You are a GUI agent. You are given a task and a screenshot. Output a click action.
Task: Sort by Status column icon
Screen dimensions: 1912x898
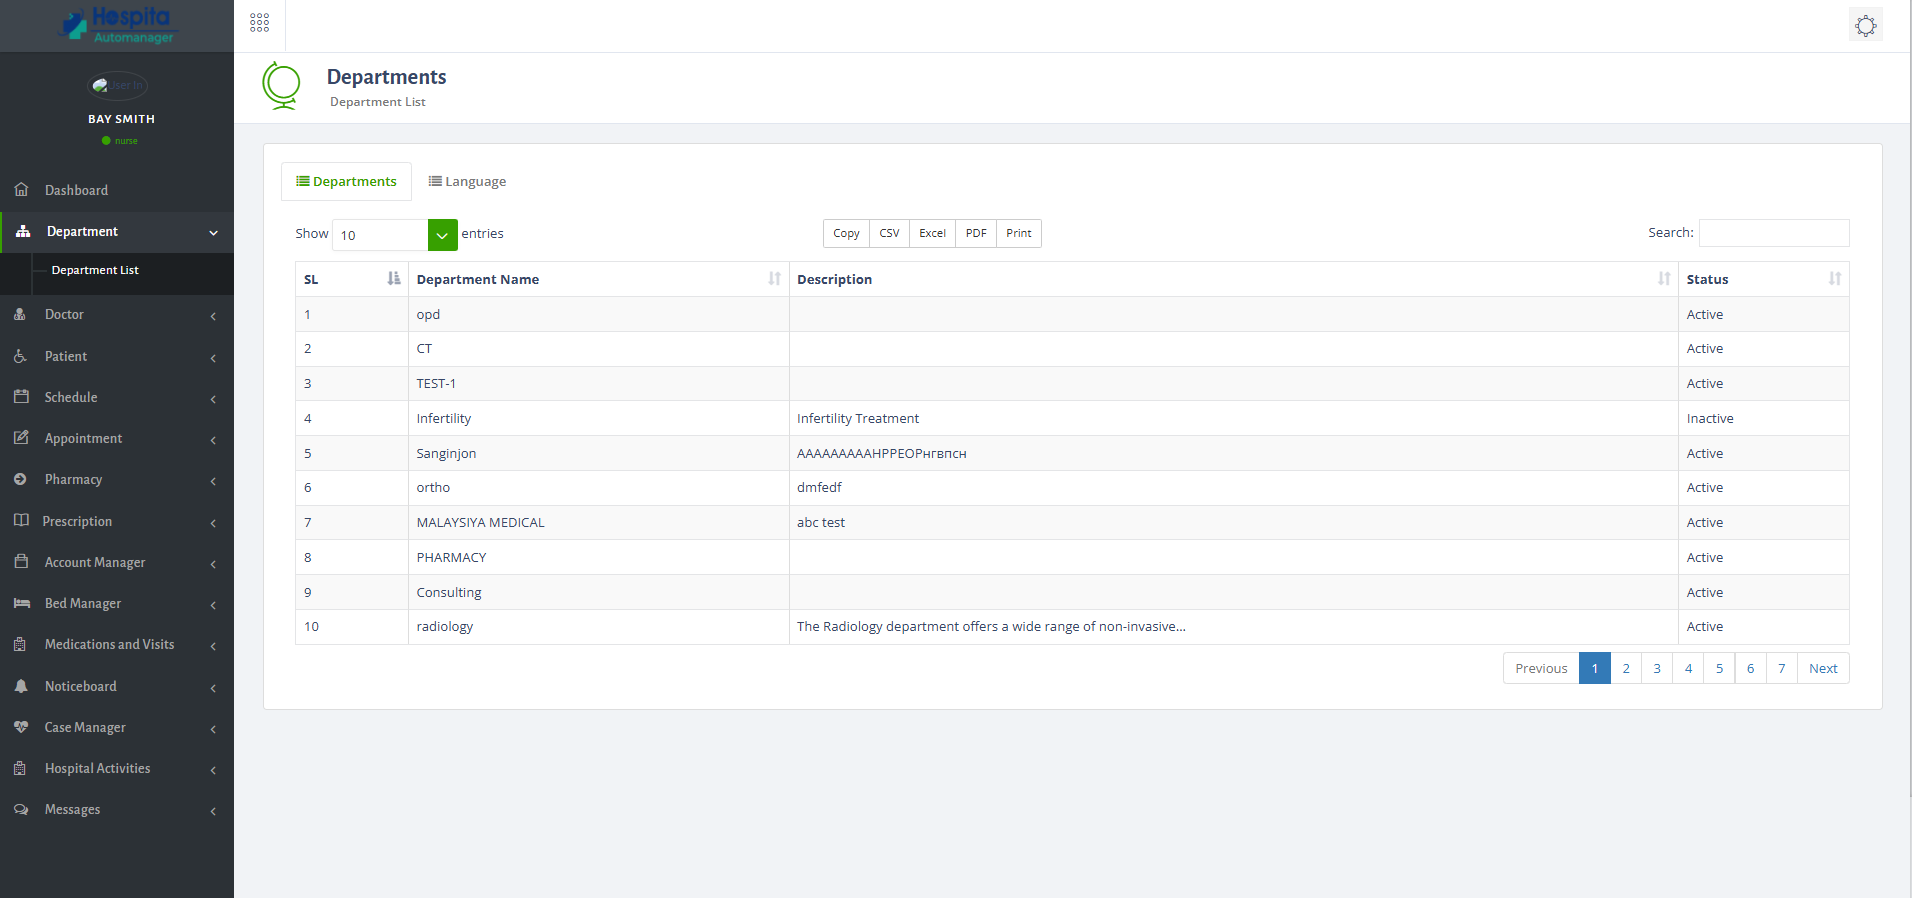1835,278
